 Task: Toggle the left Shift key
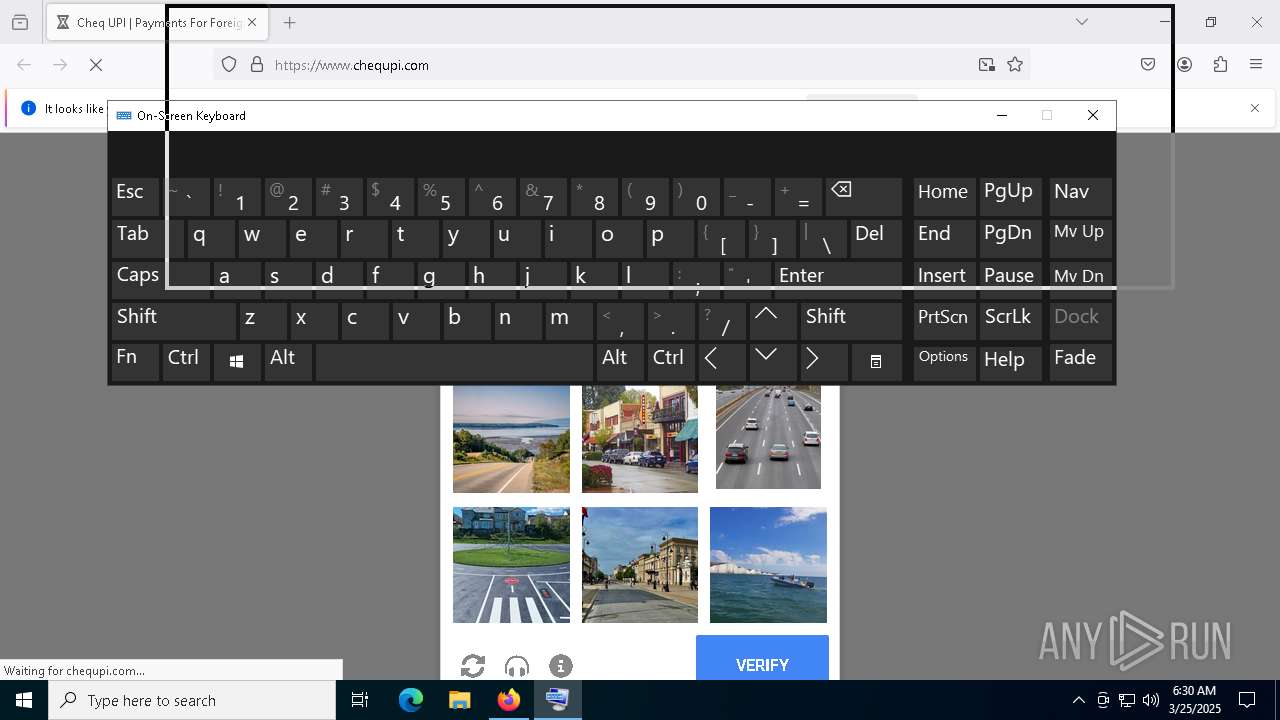173,321
